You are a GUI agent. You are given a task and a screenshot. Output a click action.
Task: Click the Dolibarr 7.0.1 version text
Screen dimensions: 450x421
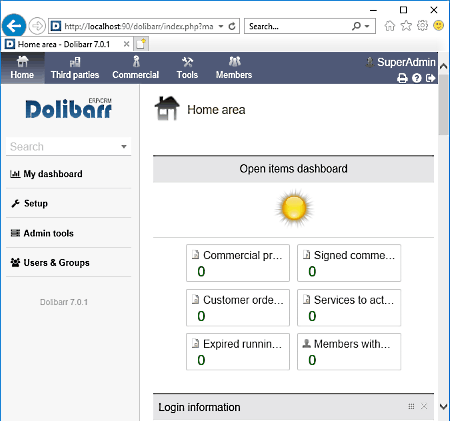64,302
